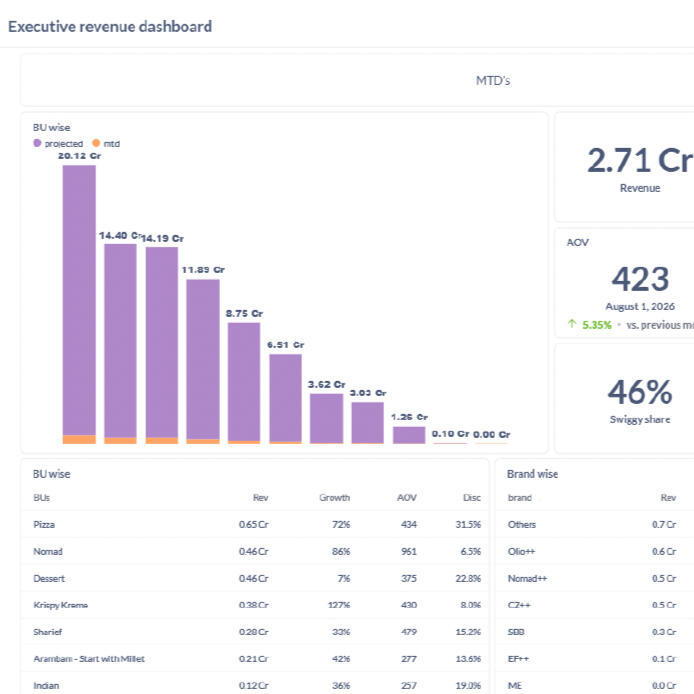Click the AOV 423 value

[x=640, y=279]
